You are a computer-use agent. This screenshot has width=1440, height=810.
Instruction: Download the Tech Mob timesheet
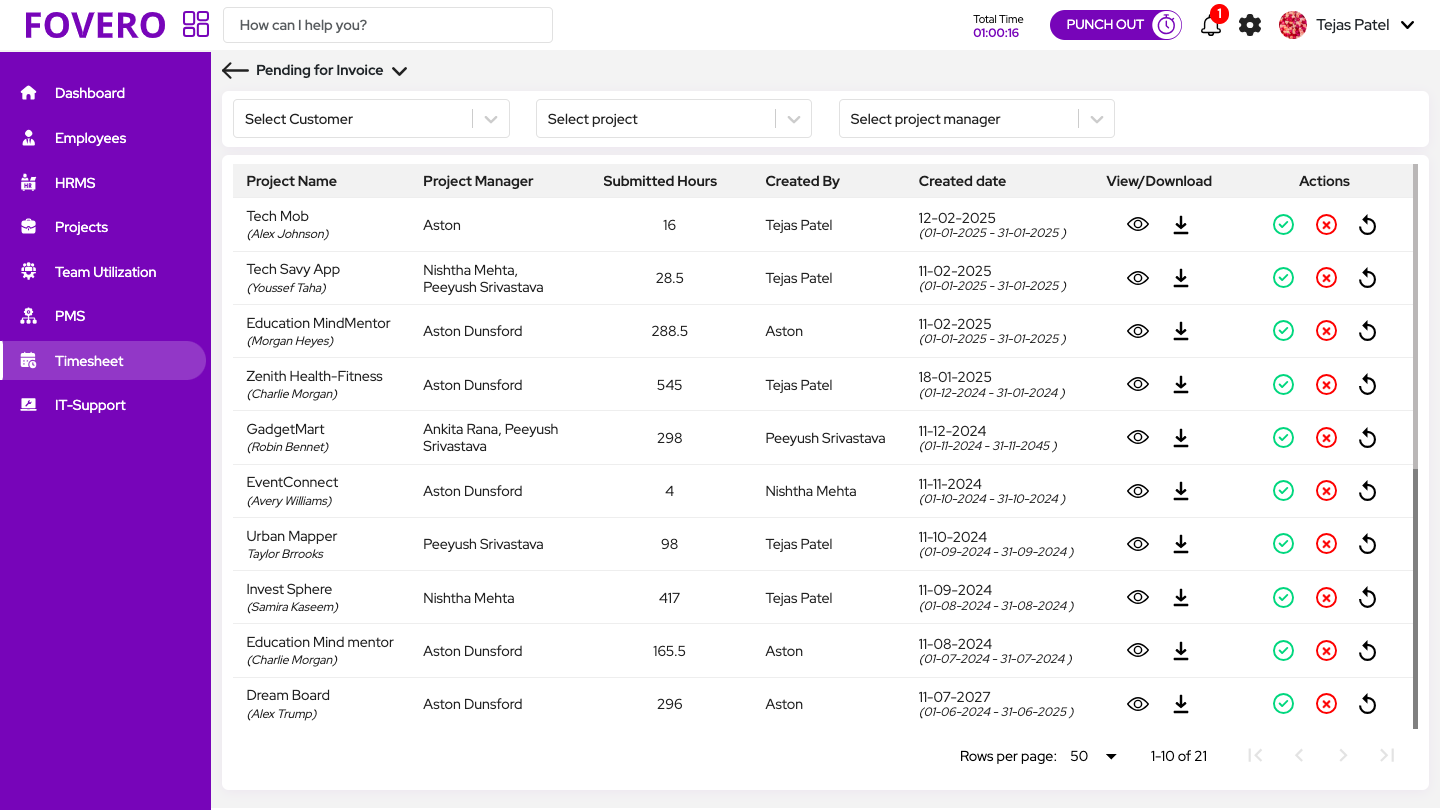click(x=1181, y=225)
